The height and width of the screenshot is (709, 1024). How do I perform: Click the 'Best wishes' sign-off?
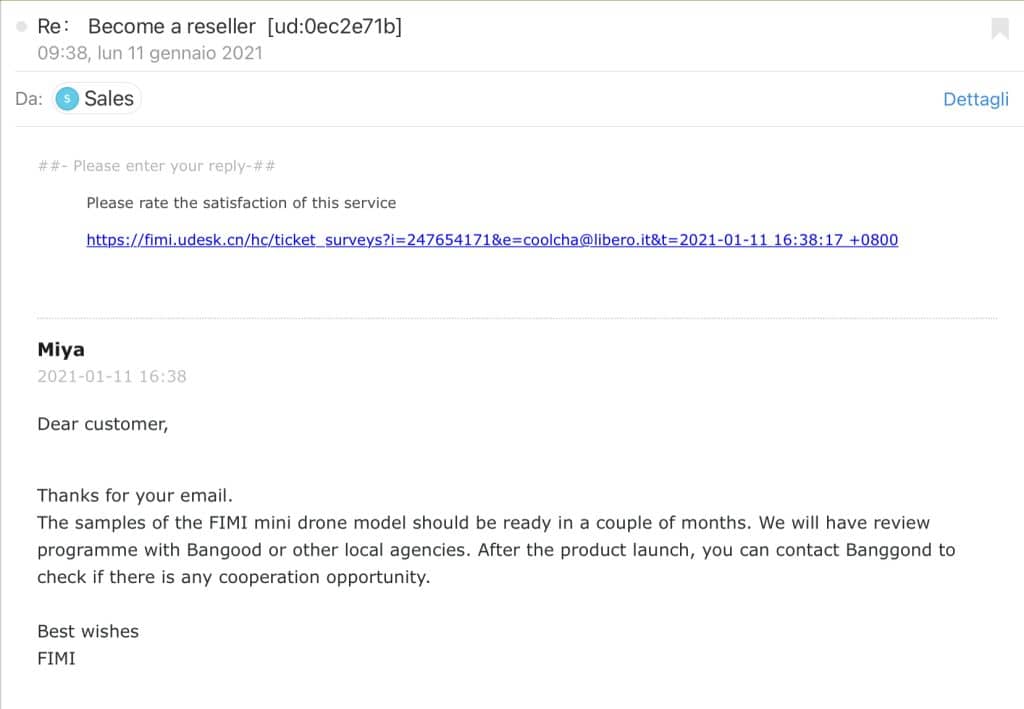point(88,631)
